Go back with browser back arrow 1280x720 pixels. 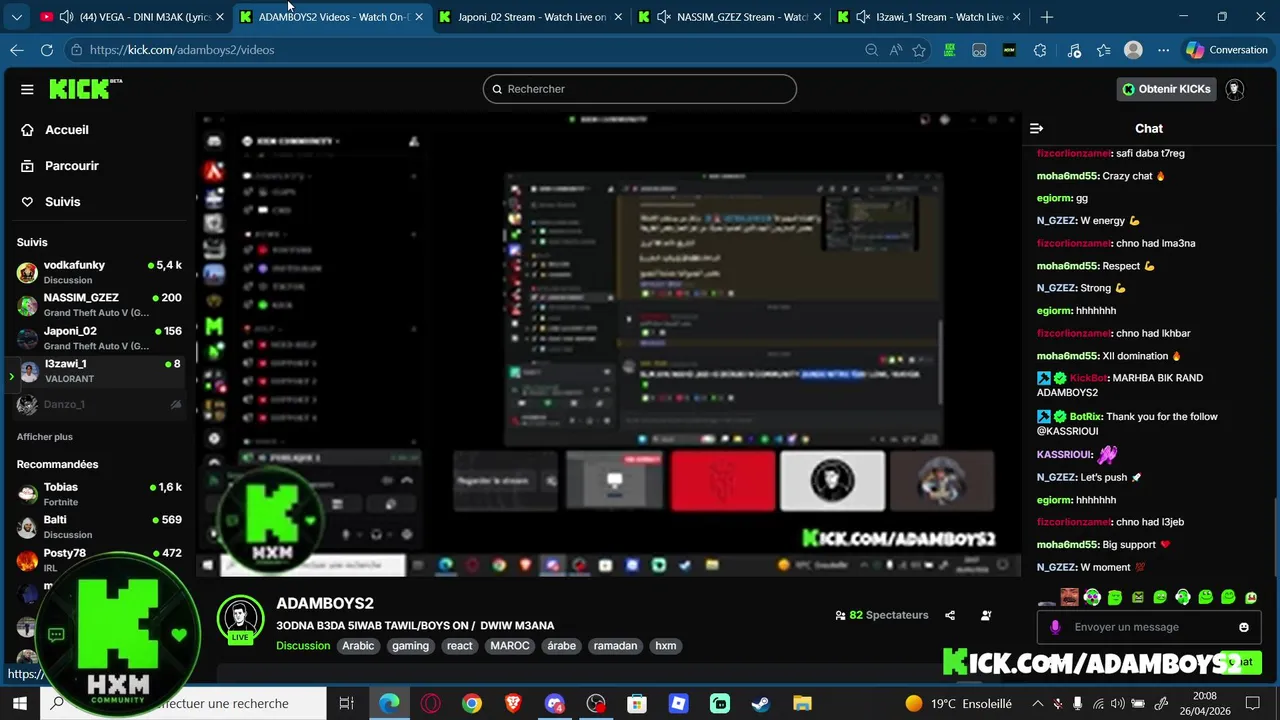point(17,50)
